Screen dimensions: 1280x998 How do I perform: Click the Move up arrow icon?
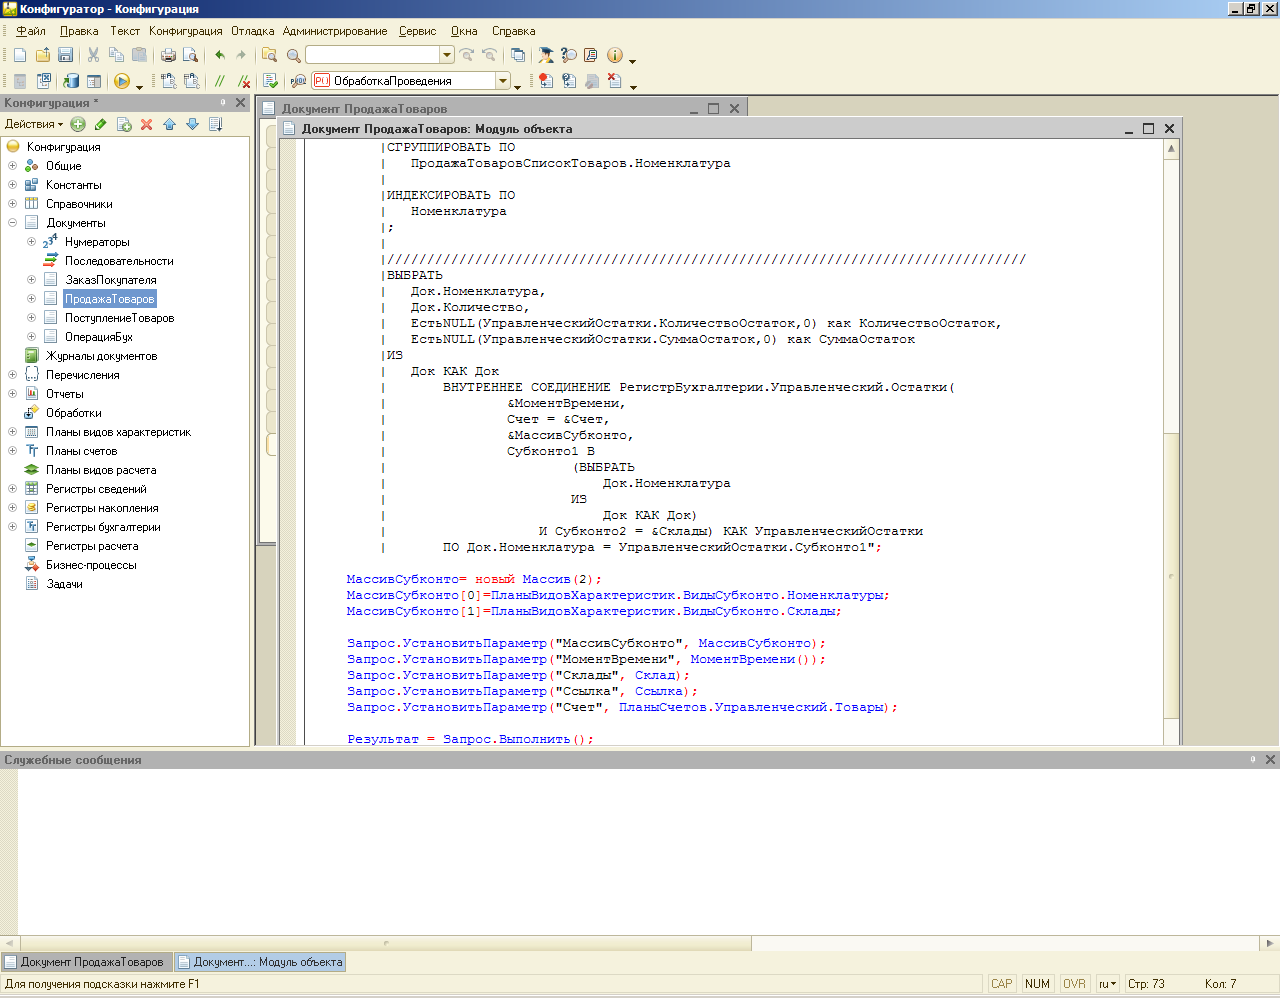click(169, 124)
